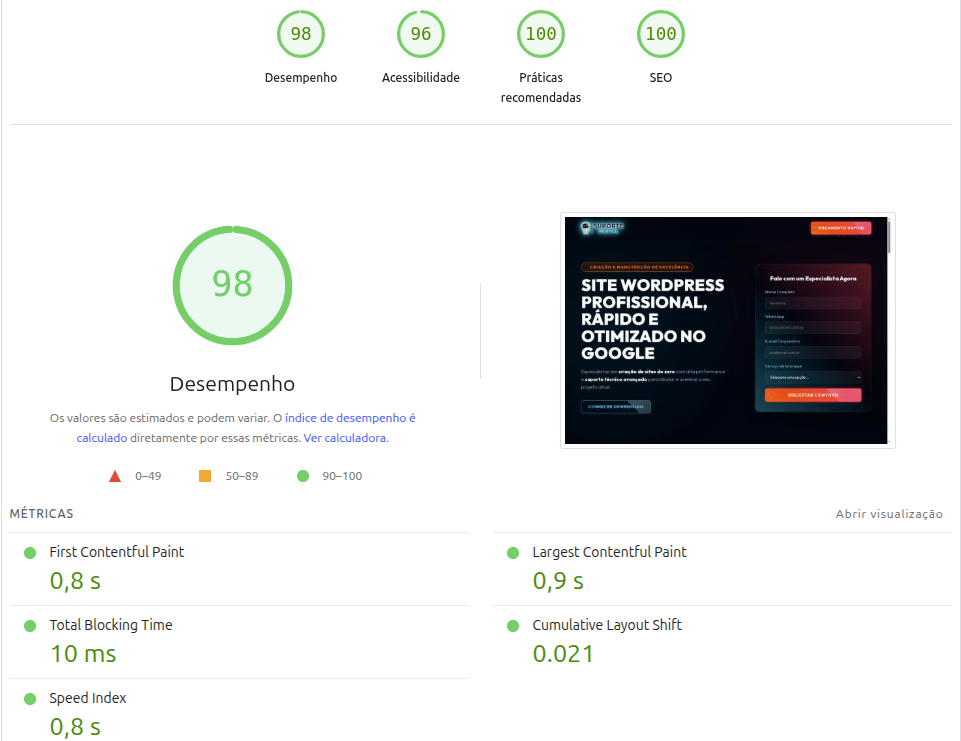Viewport: 961px width, 741px height.
Task: Open the Práticas recomendadas score
Action: point(540,33)
